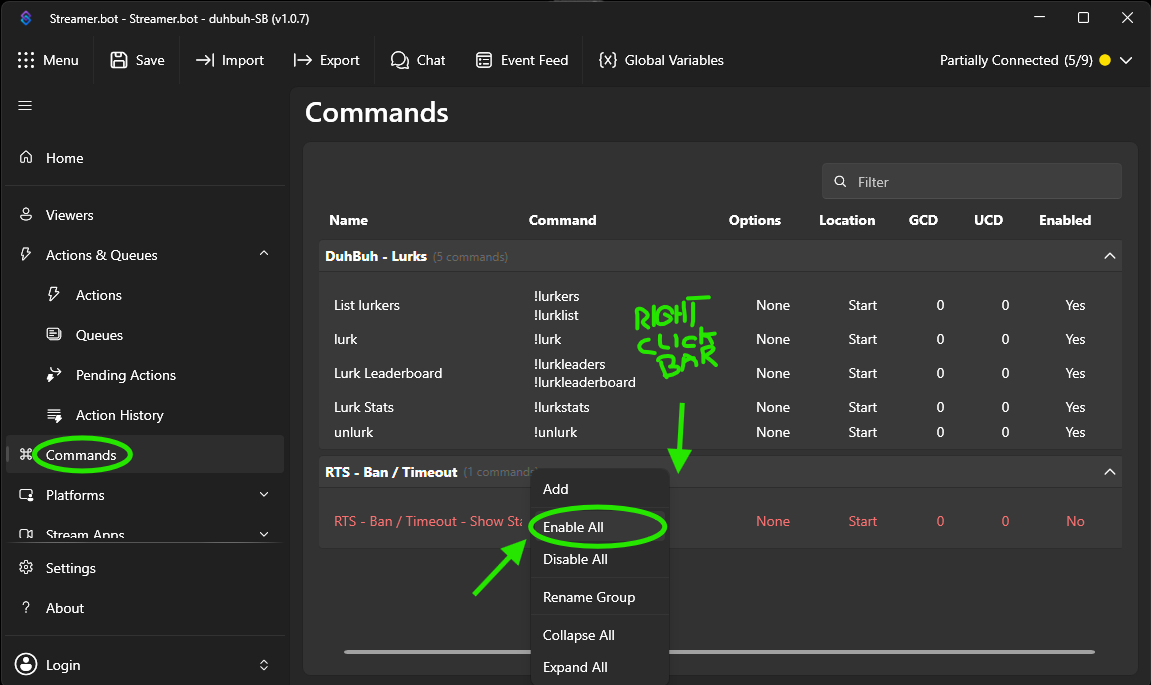Open the Global Variables label

point(674,60)
